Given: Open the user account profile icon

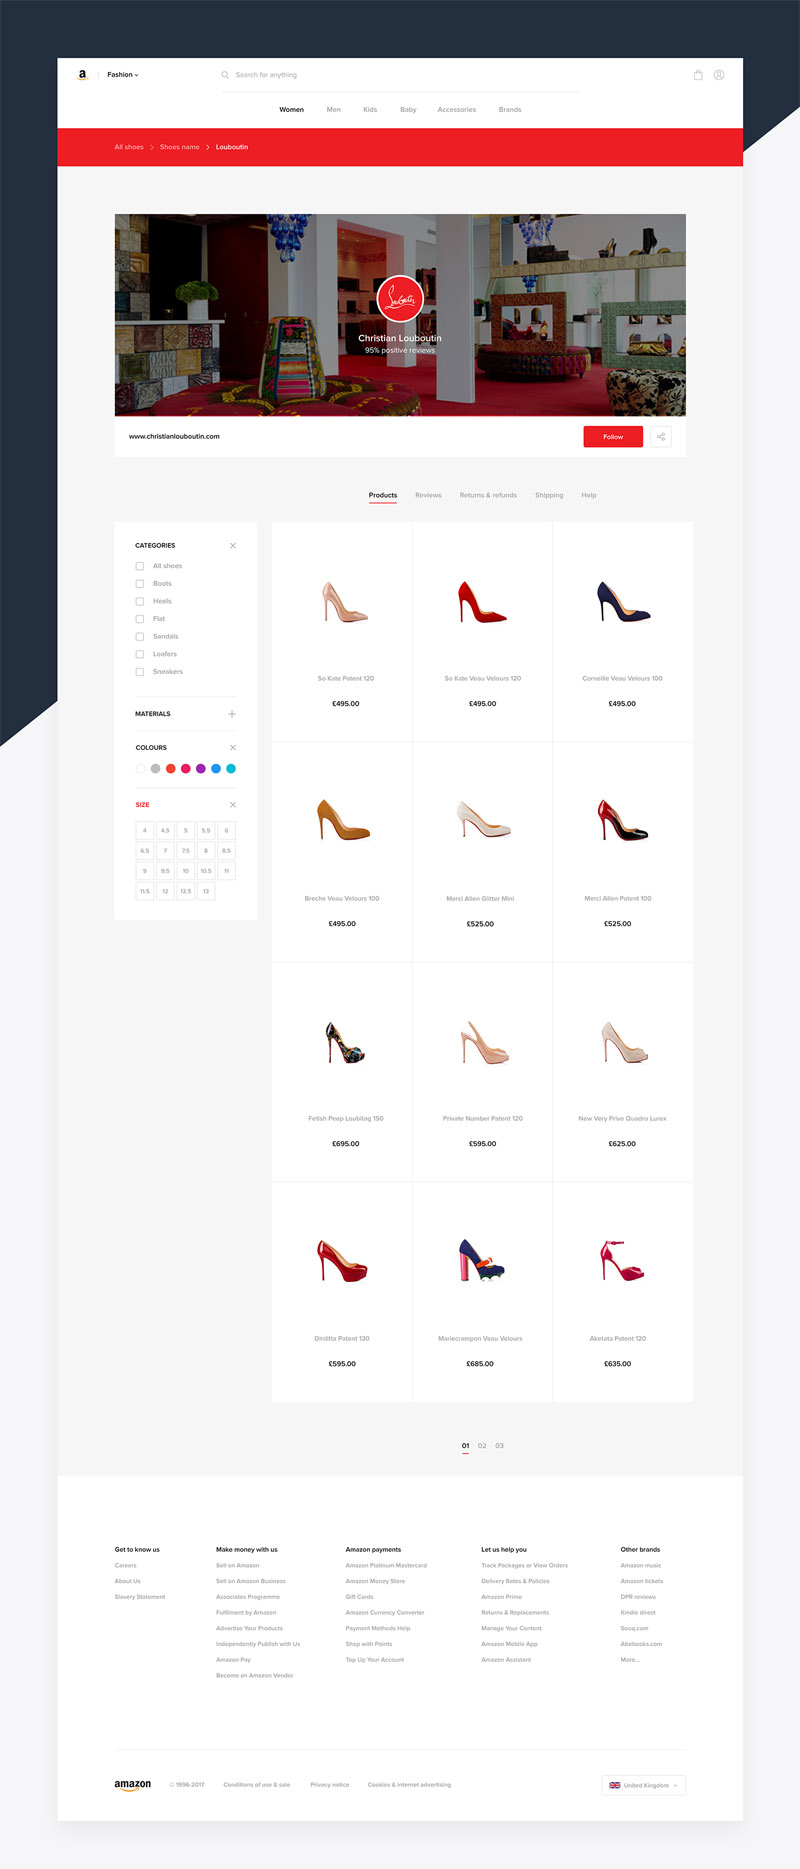Looking at the screenshot, I should (x=719, y=75).
